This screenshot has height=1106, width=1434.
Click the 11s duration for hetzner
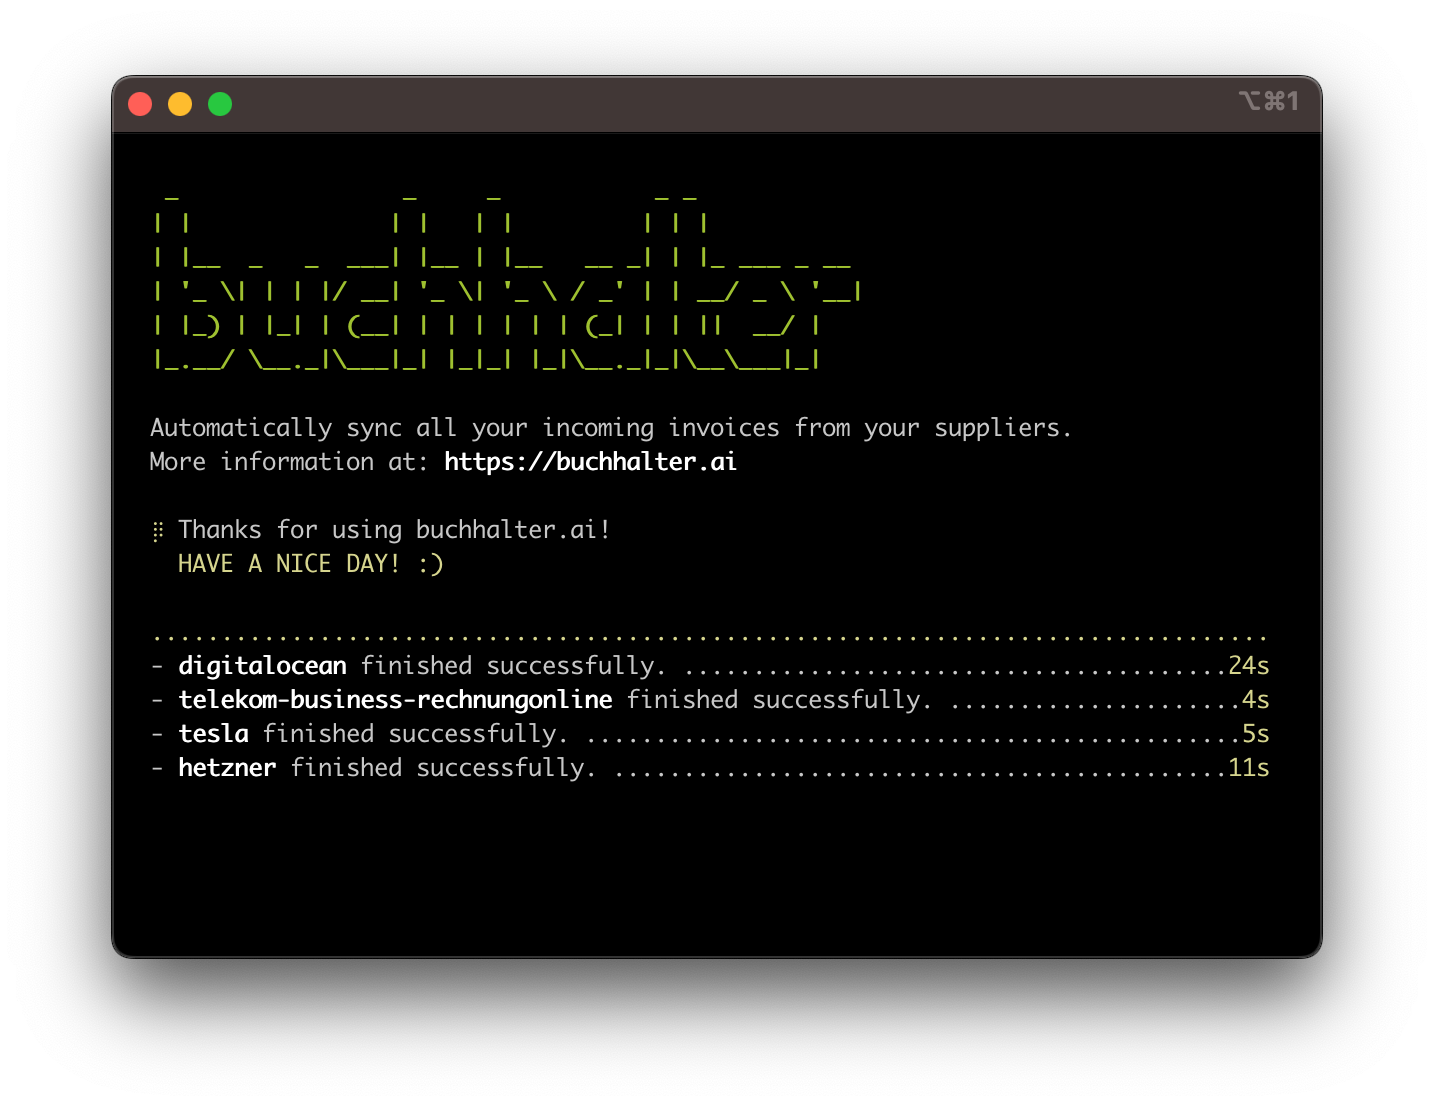[1248, 767]
